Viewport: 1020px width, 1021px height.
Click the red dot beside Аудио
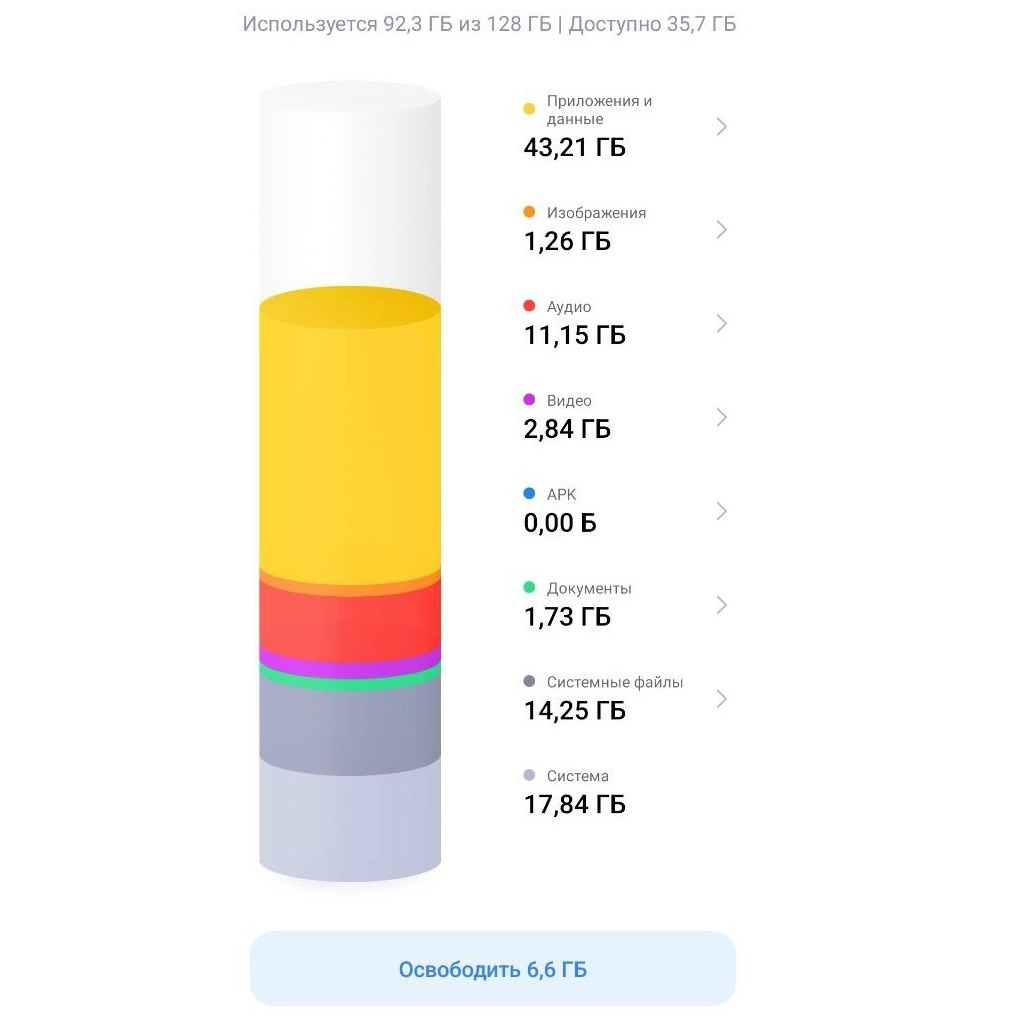point(530,306)
